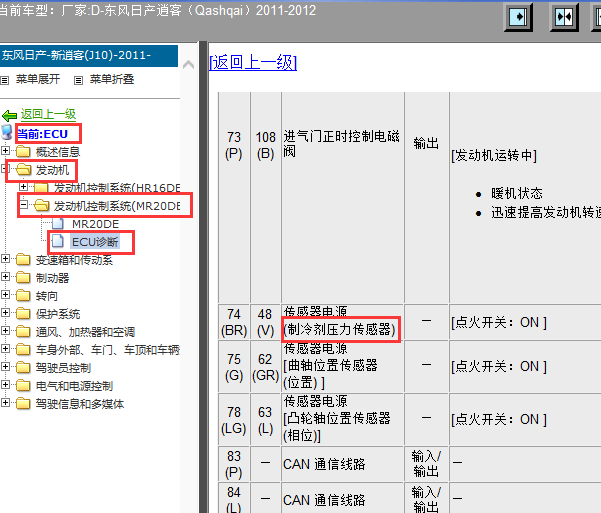Click the 83 (P) terminal cell
The height and width of the screenshot is (513, 601).
(x=234, y=464)
